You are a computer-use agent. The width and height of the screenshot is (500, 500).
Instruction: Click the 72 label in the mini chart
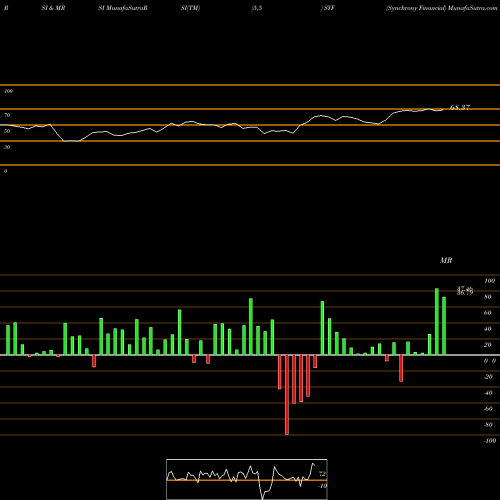pyautogui.click(x=322, y=474)
